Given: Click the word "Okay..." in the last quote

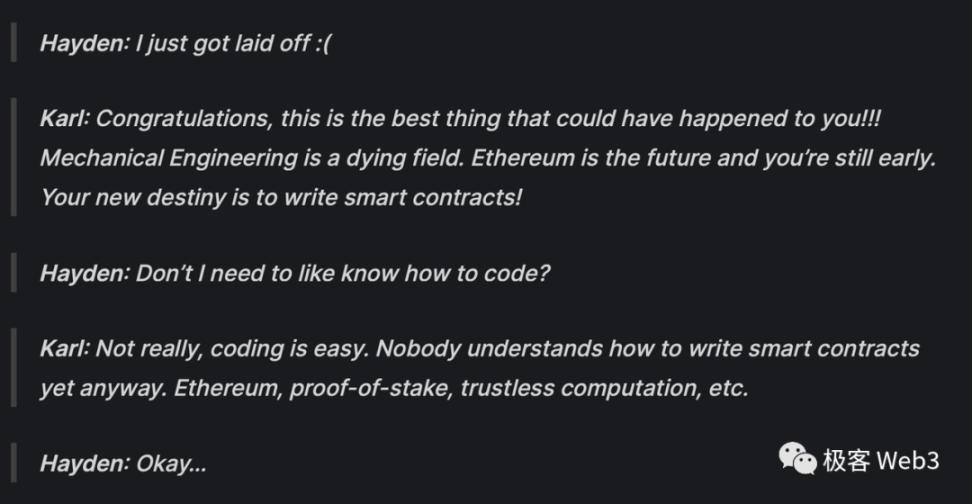Looking at the screenshot, I should coord(171,464).
